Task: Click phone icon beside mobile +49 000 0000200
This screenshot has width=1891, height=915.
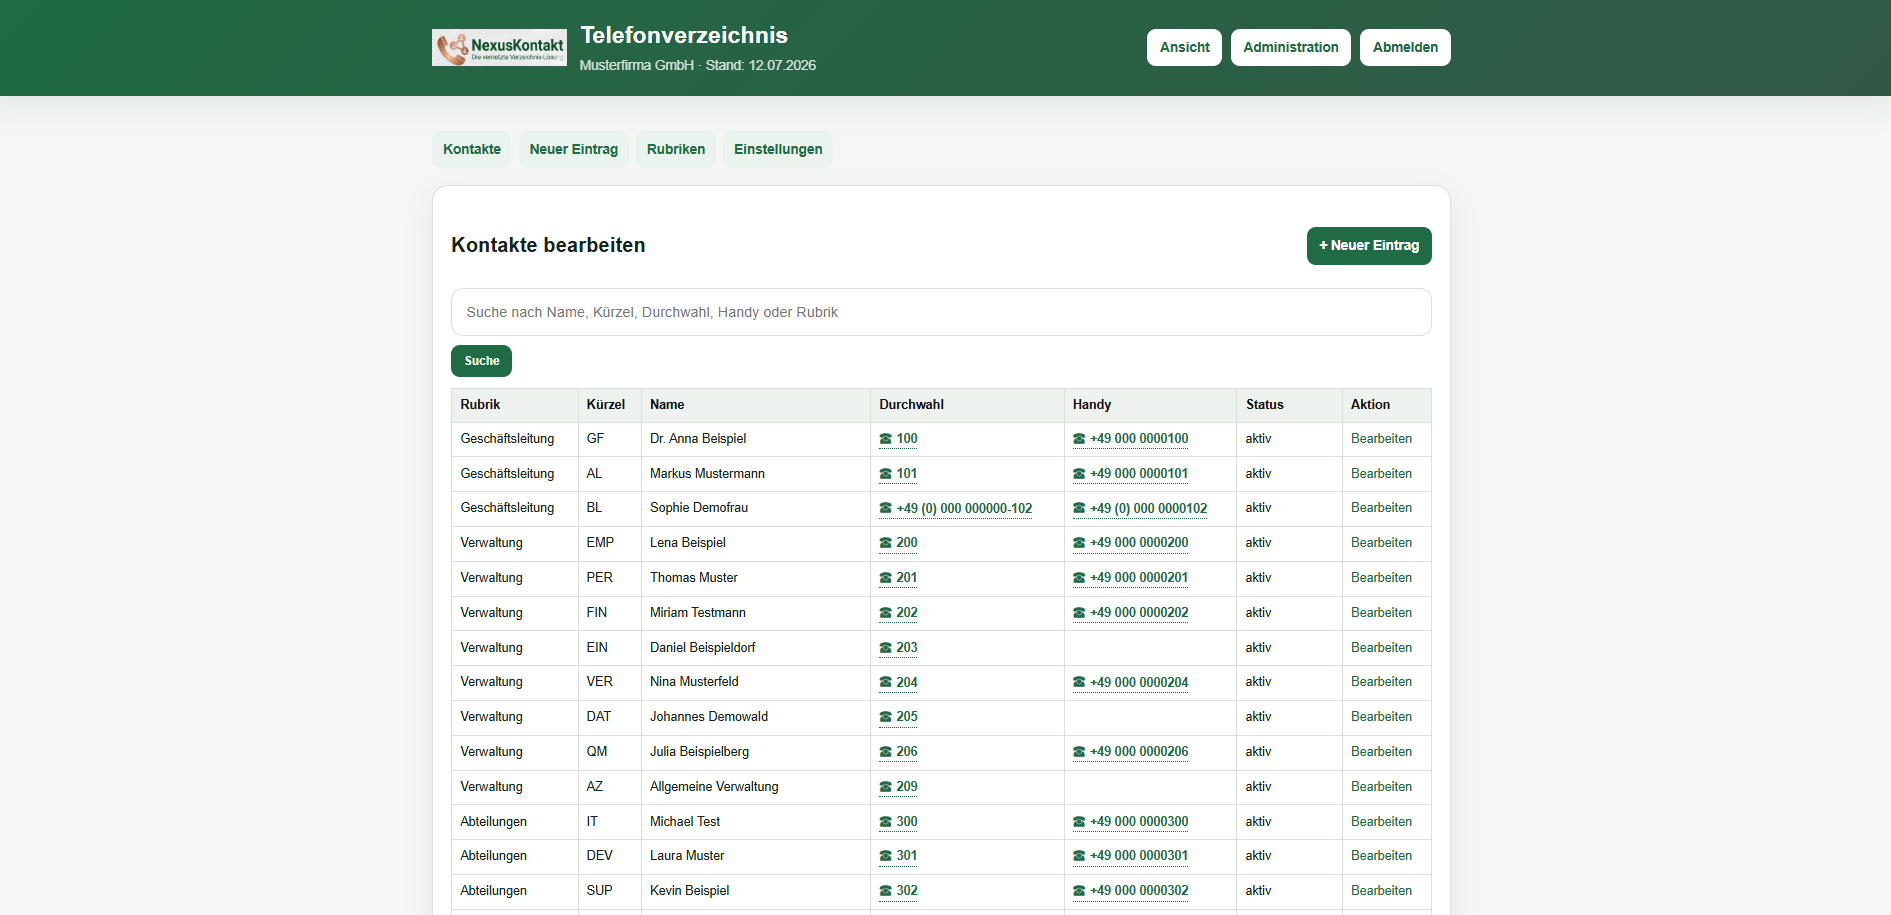Action: (1079, 543)
